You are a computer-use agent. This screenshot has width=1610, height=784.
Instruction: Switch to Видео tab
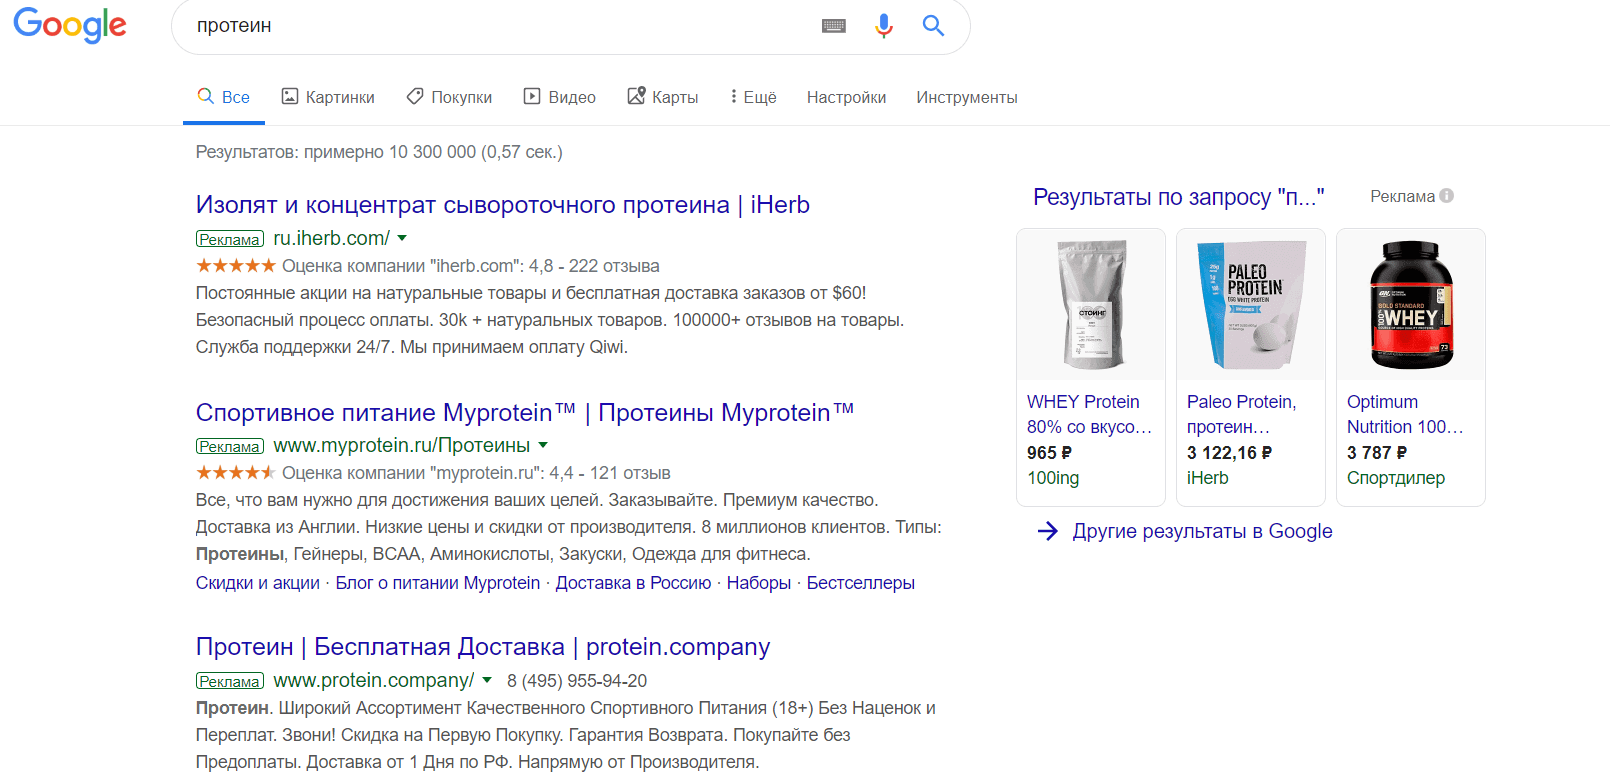pyautogui.click(x=560, y=97)
